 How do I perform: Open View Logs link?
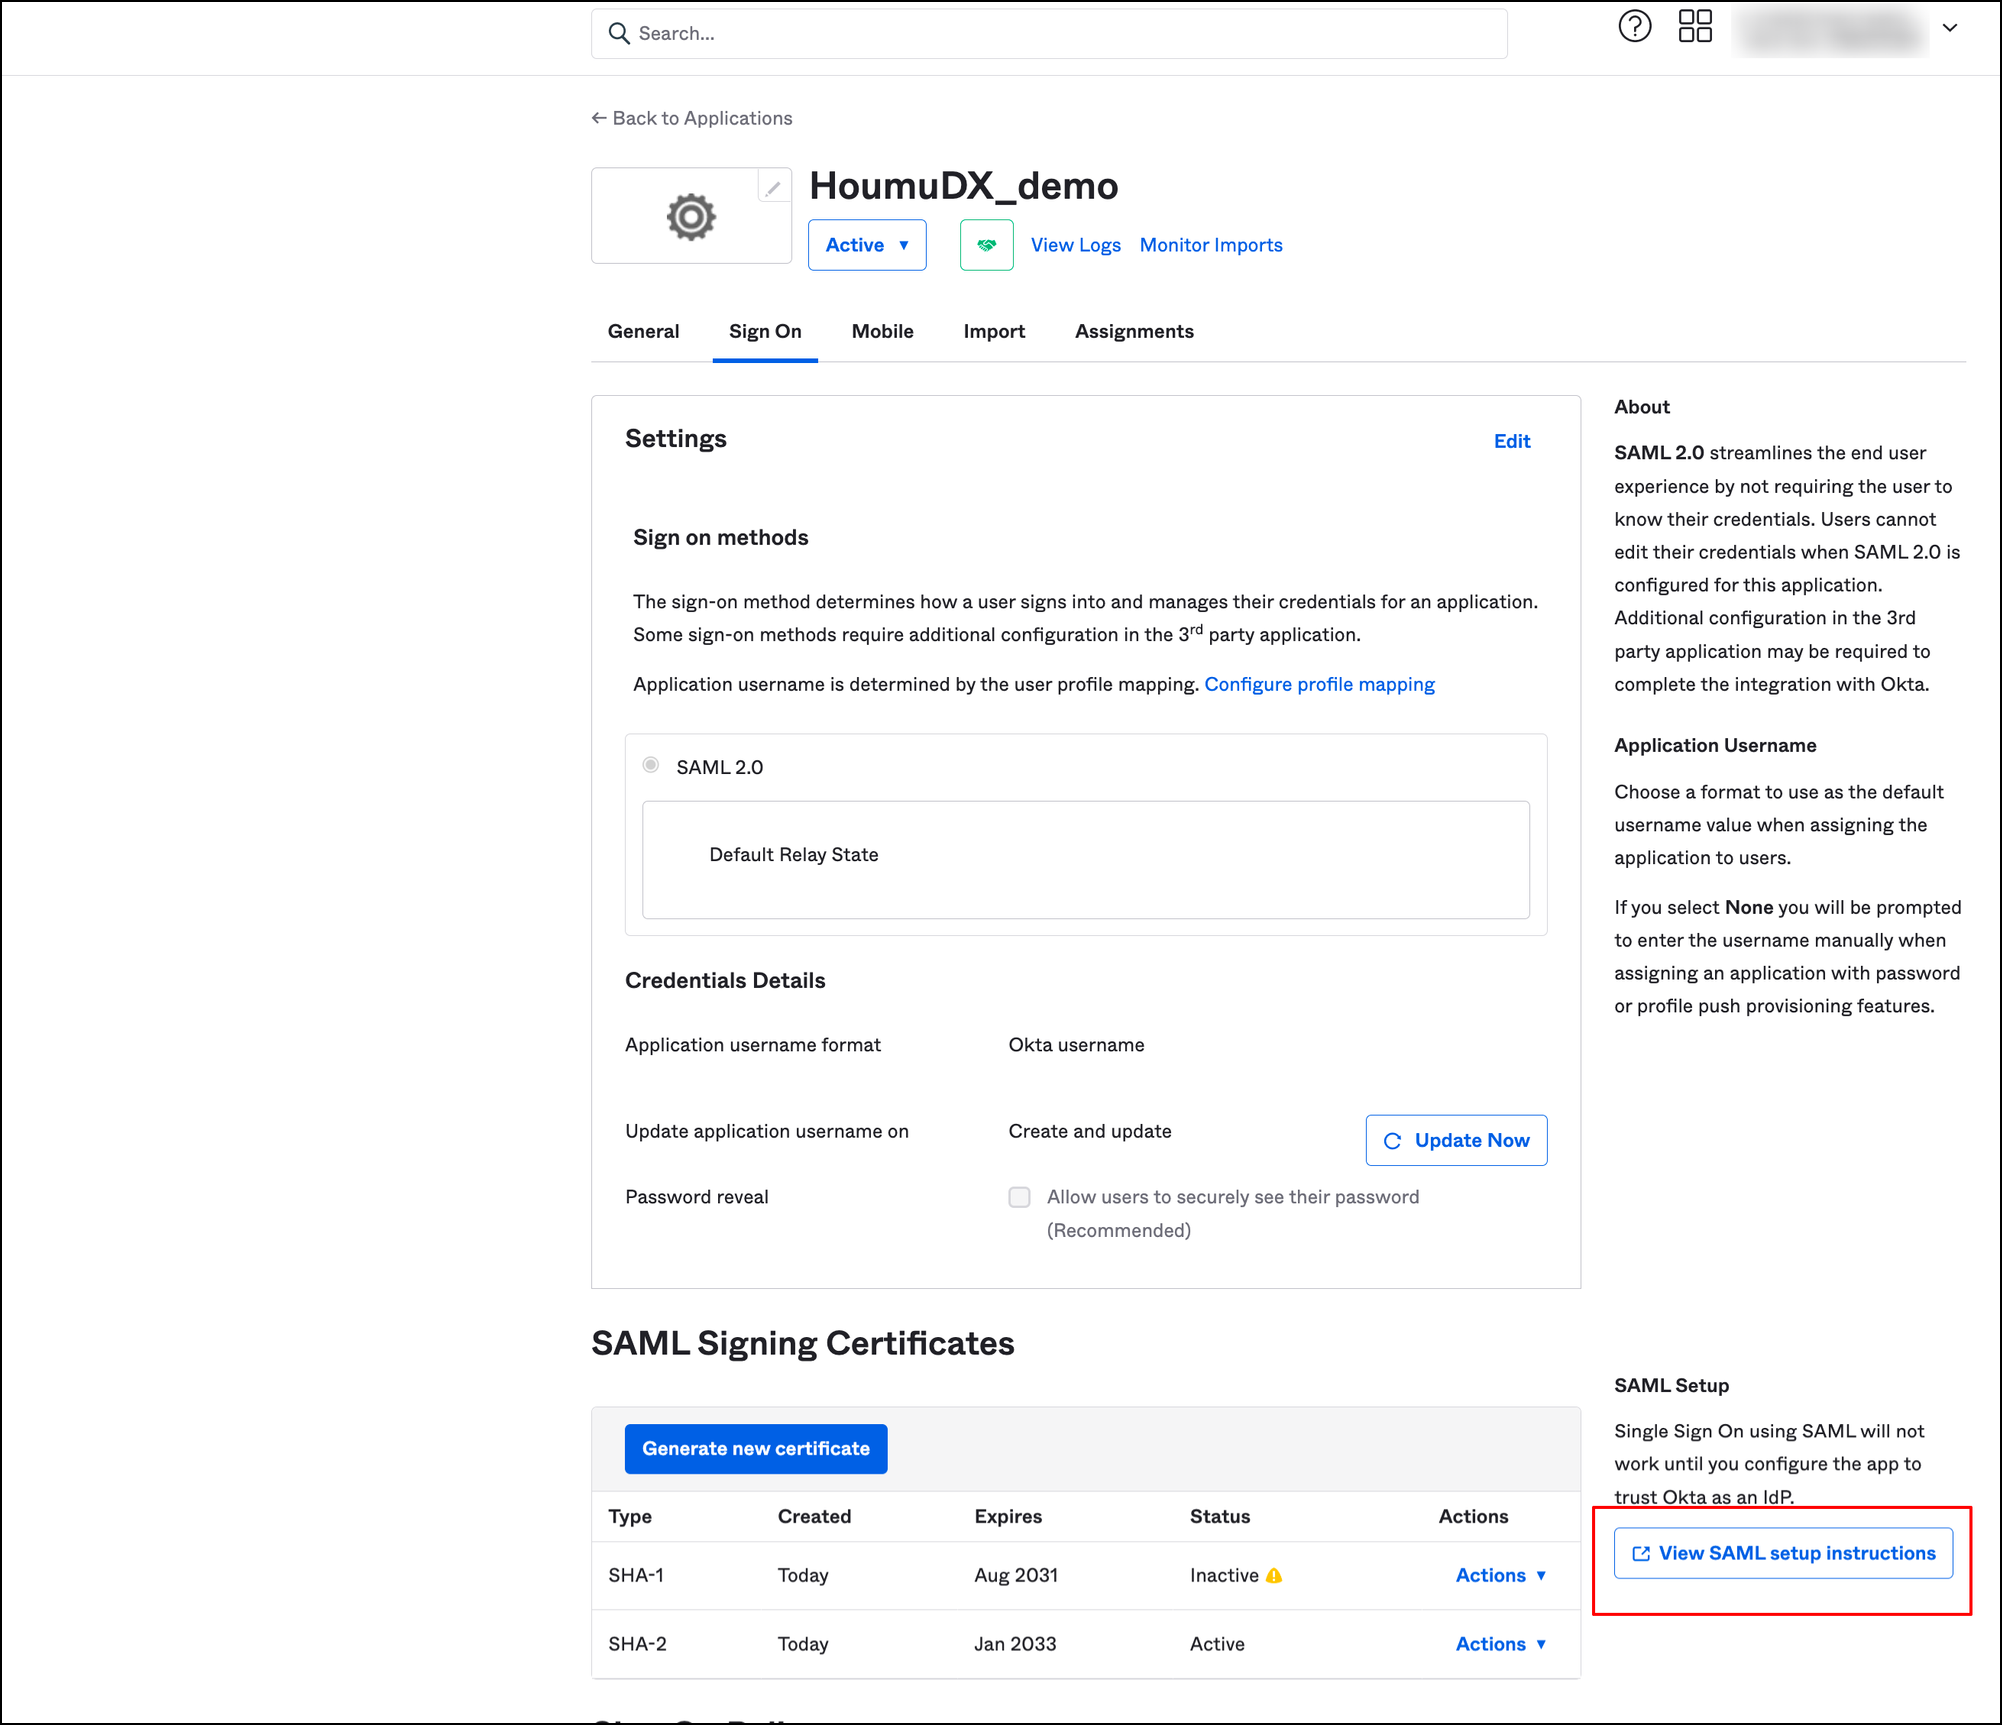pos(1076,245)
